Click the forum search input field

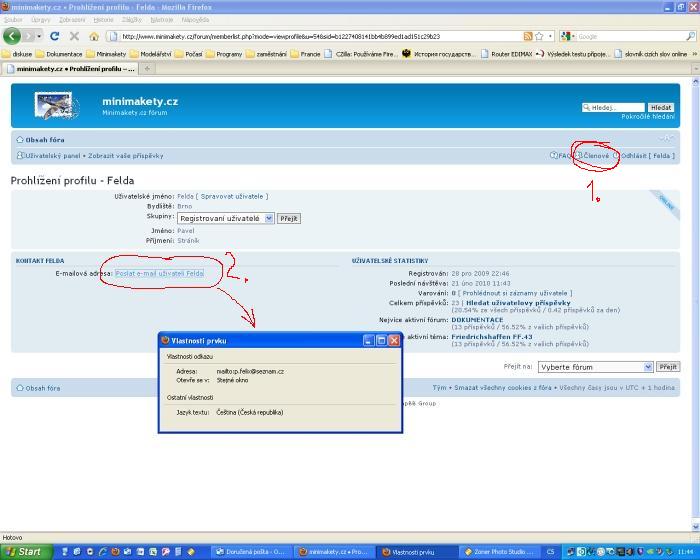(616, 107)
